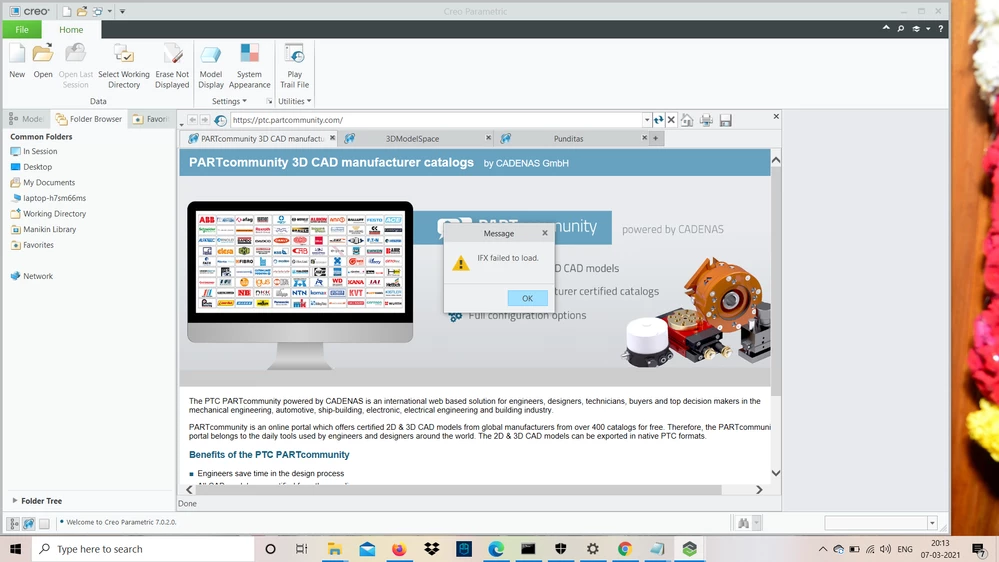Click the command search magnifier icon
The height and width of the screenshot is (562, 999).
coord(901,29)
